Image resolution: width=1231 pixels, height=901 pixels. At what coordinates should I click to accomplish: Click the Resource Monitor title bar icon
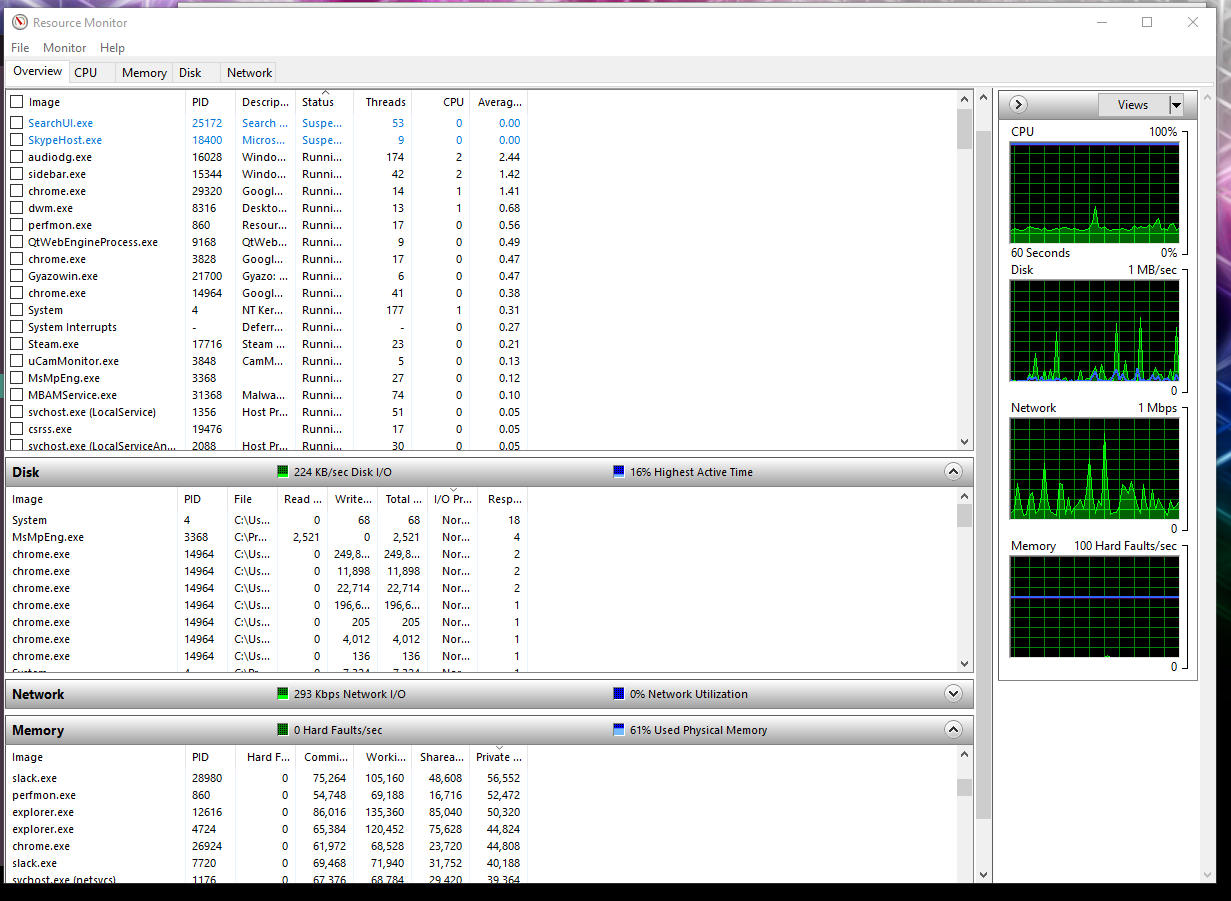(x=19, y=22)
